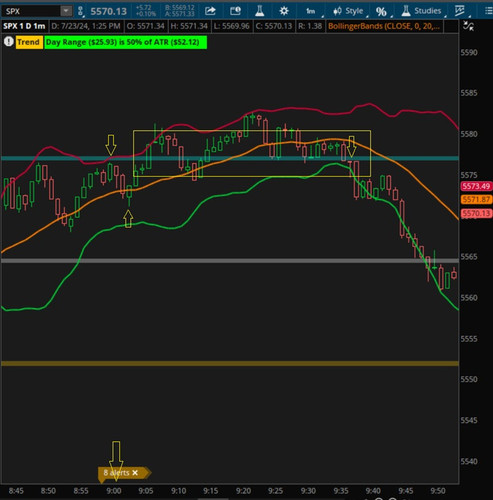Click the 8 alerts tag

click(123, 473)
